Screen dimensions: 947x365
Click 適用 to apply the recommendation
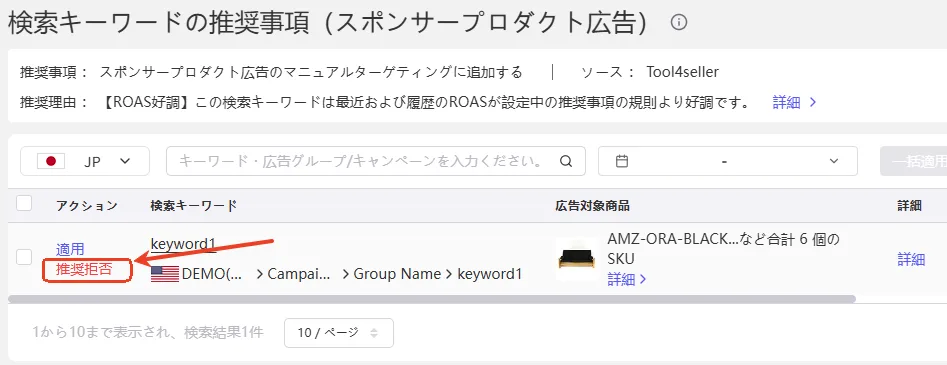coord(70,249)
